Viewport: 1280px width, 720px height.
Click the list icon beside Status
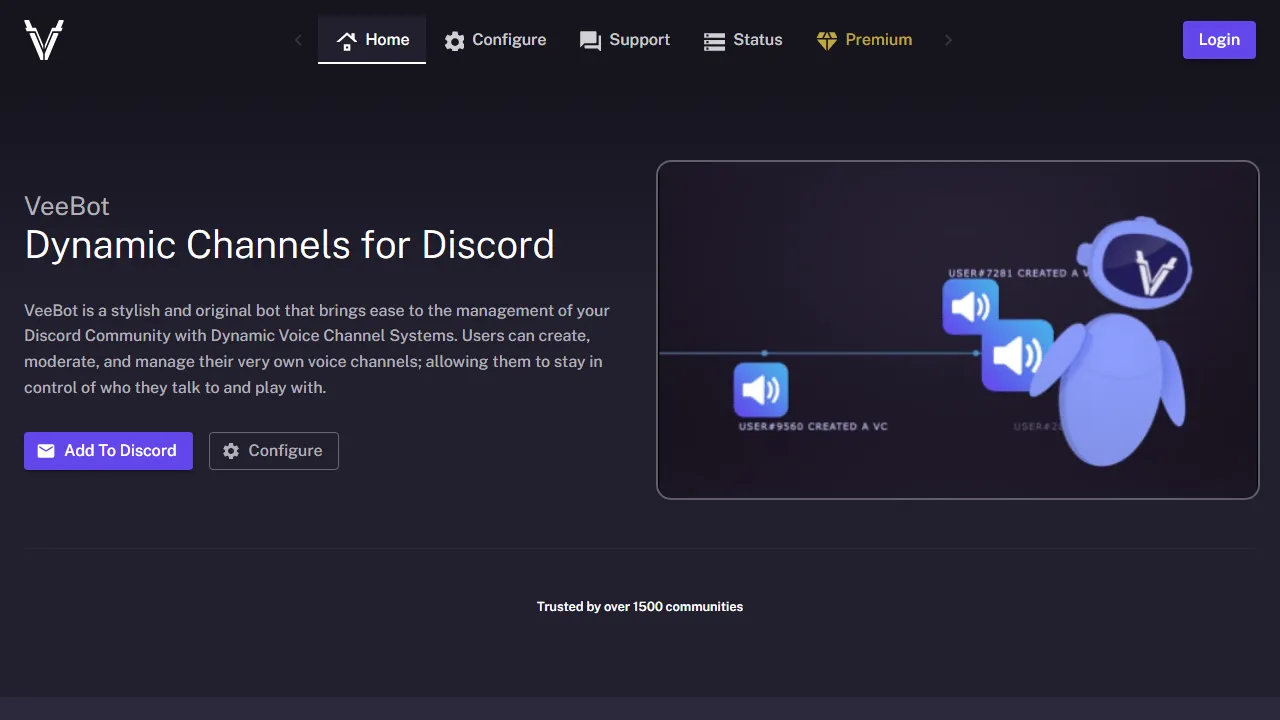point(714,40)
